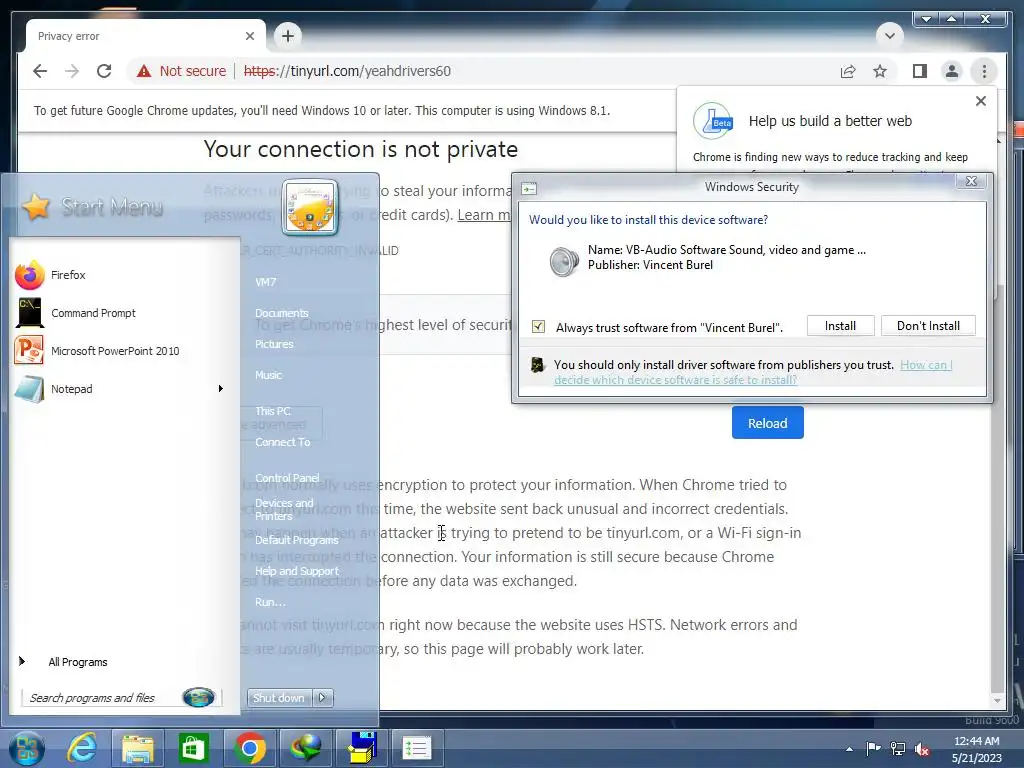Click the user account picture
This screenshot has width=1024, height=768.
coord(310,207)
